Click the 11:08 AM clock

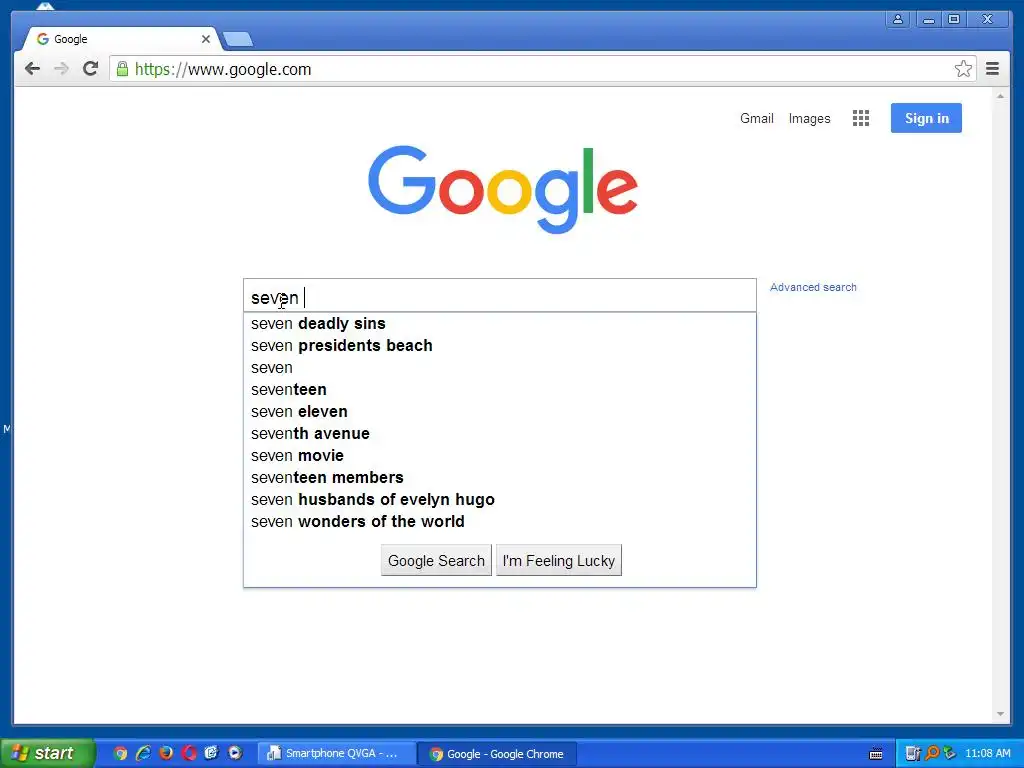coord(987,754)
